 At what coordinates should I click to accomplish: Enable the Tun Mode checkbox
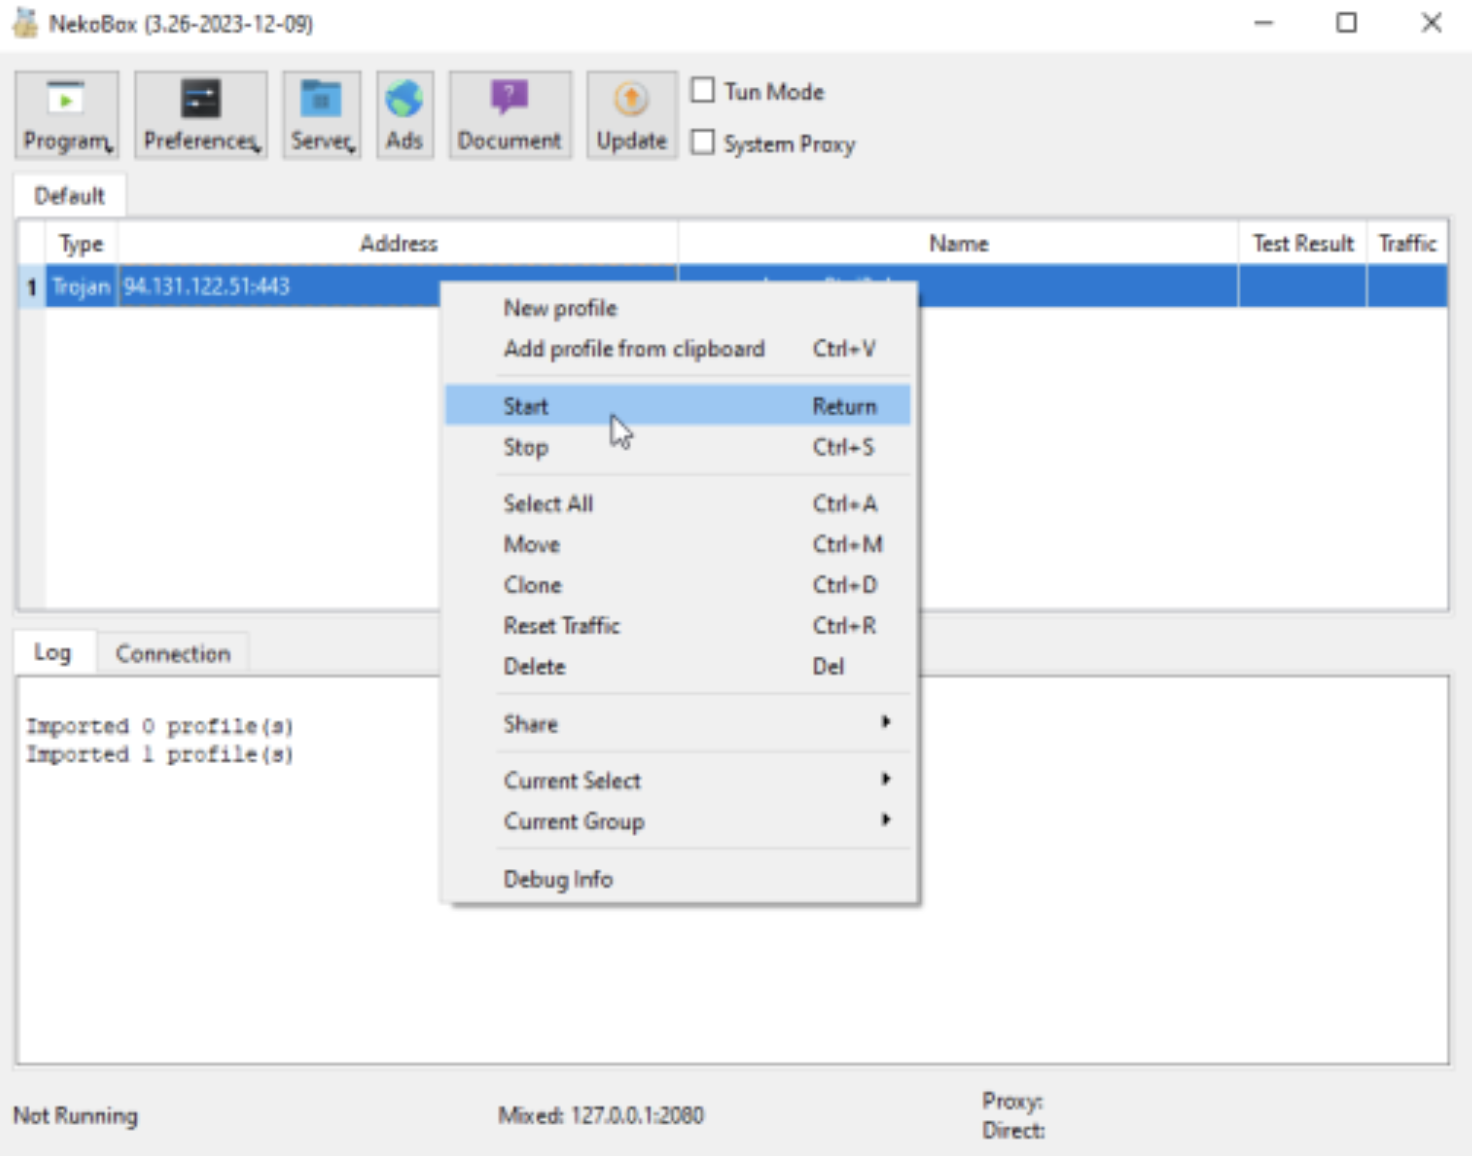coord(703,91)
